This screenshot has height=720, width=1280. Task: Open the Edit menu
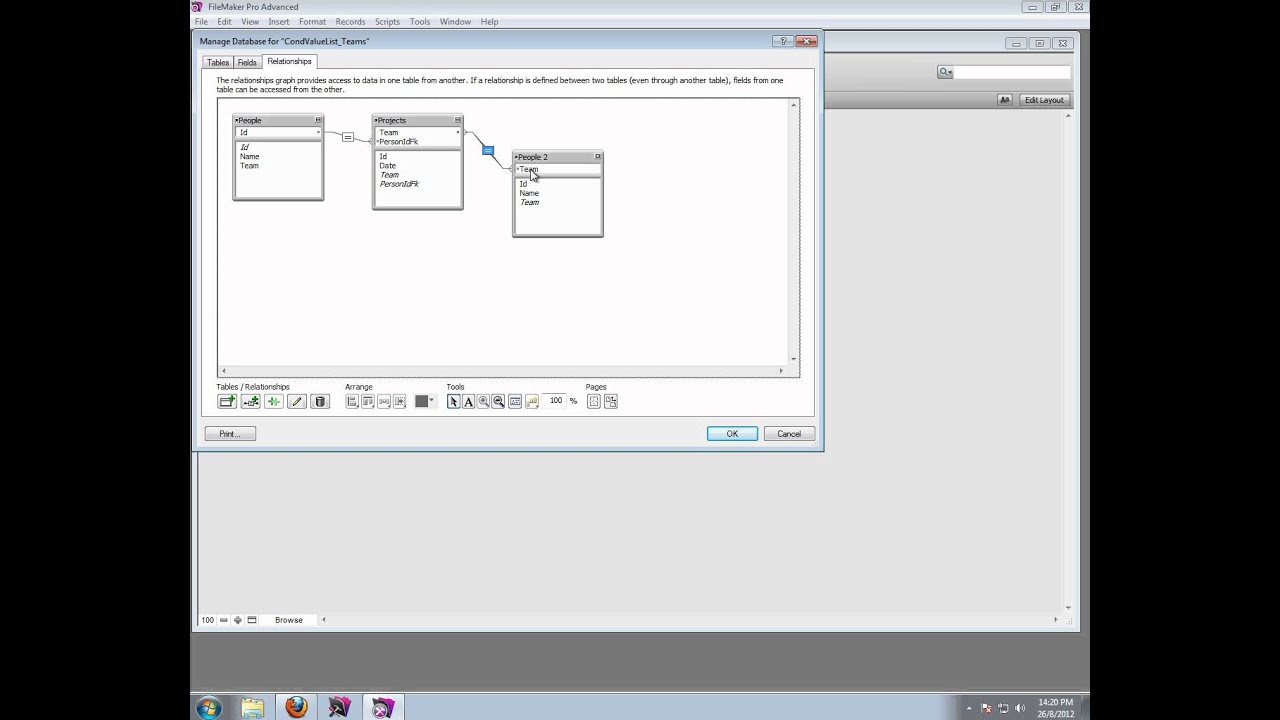click(x=224, y=22)
